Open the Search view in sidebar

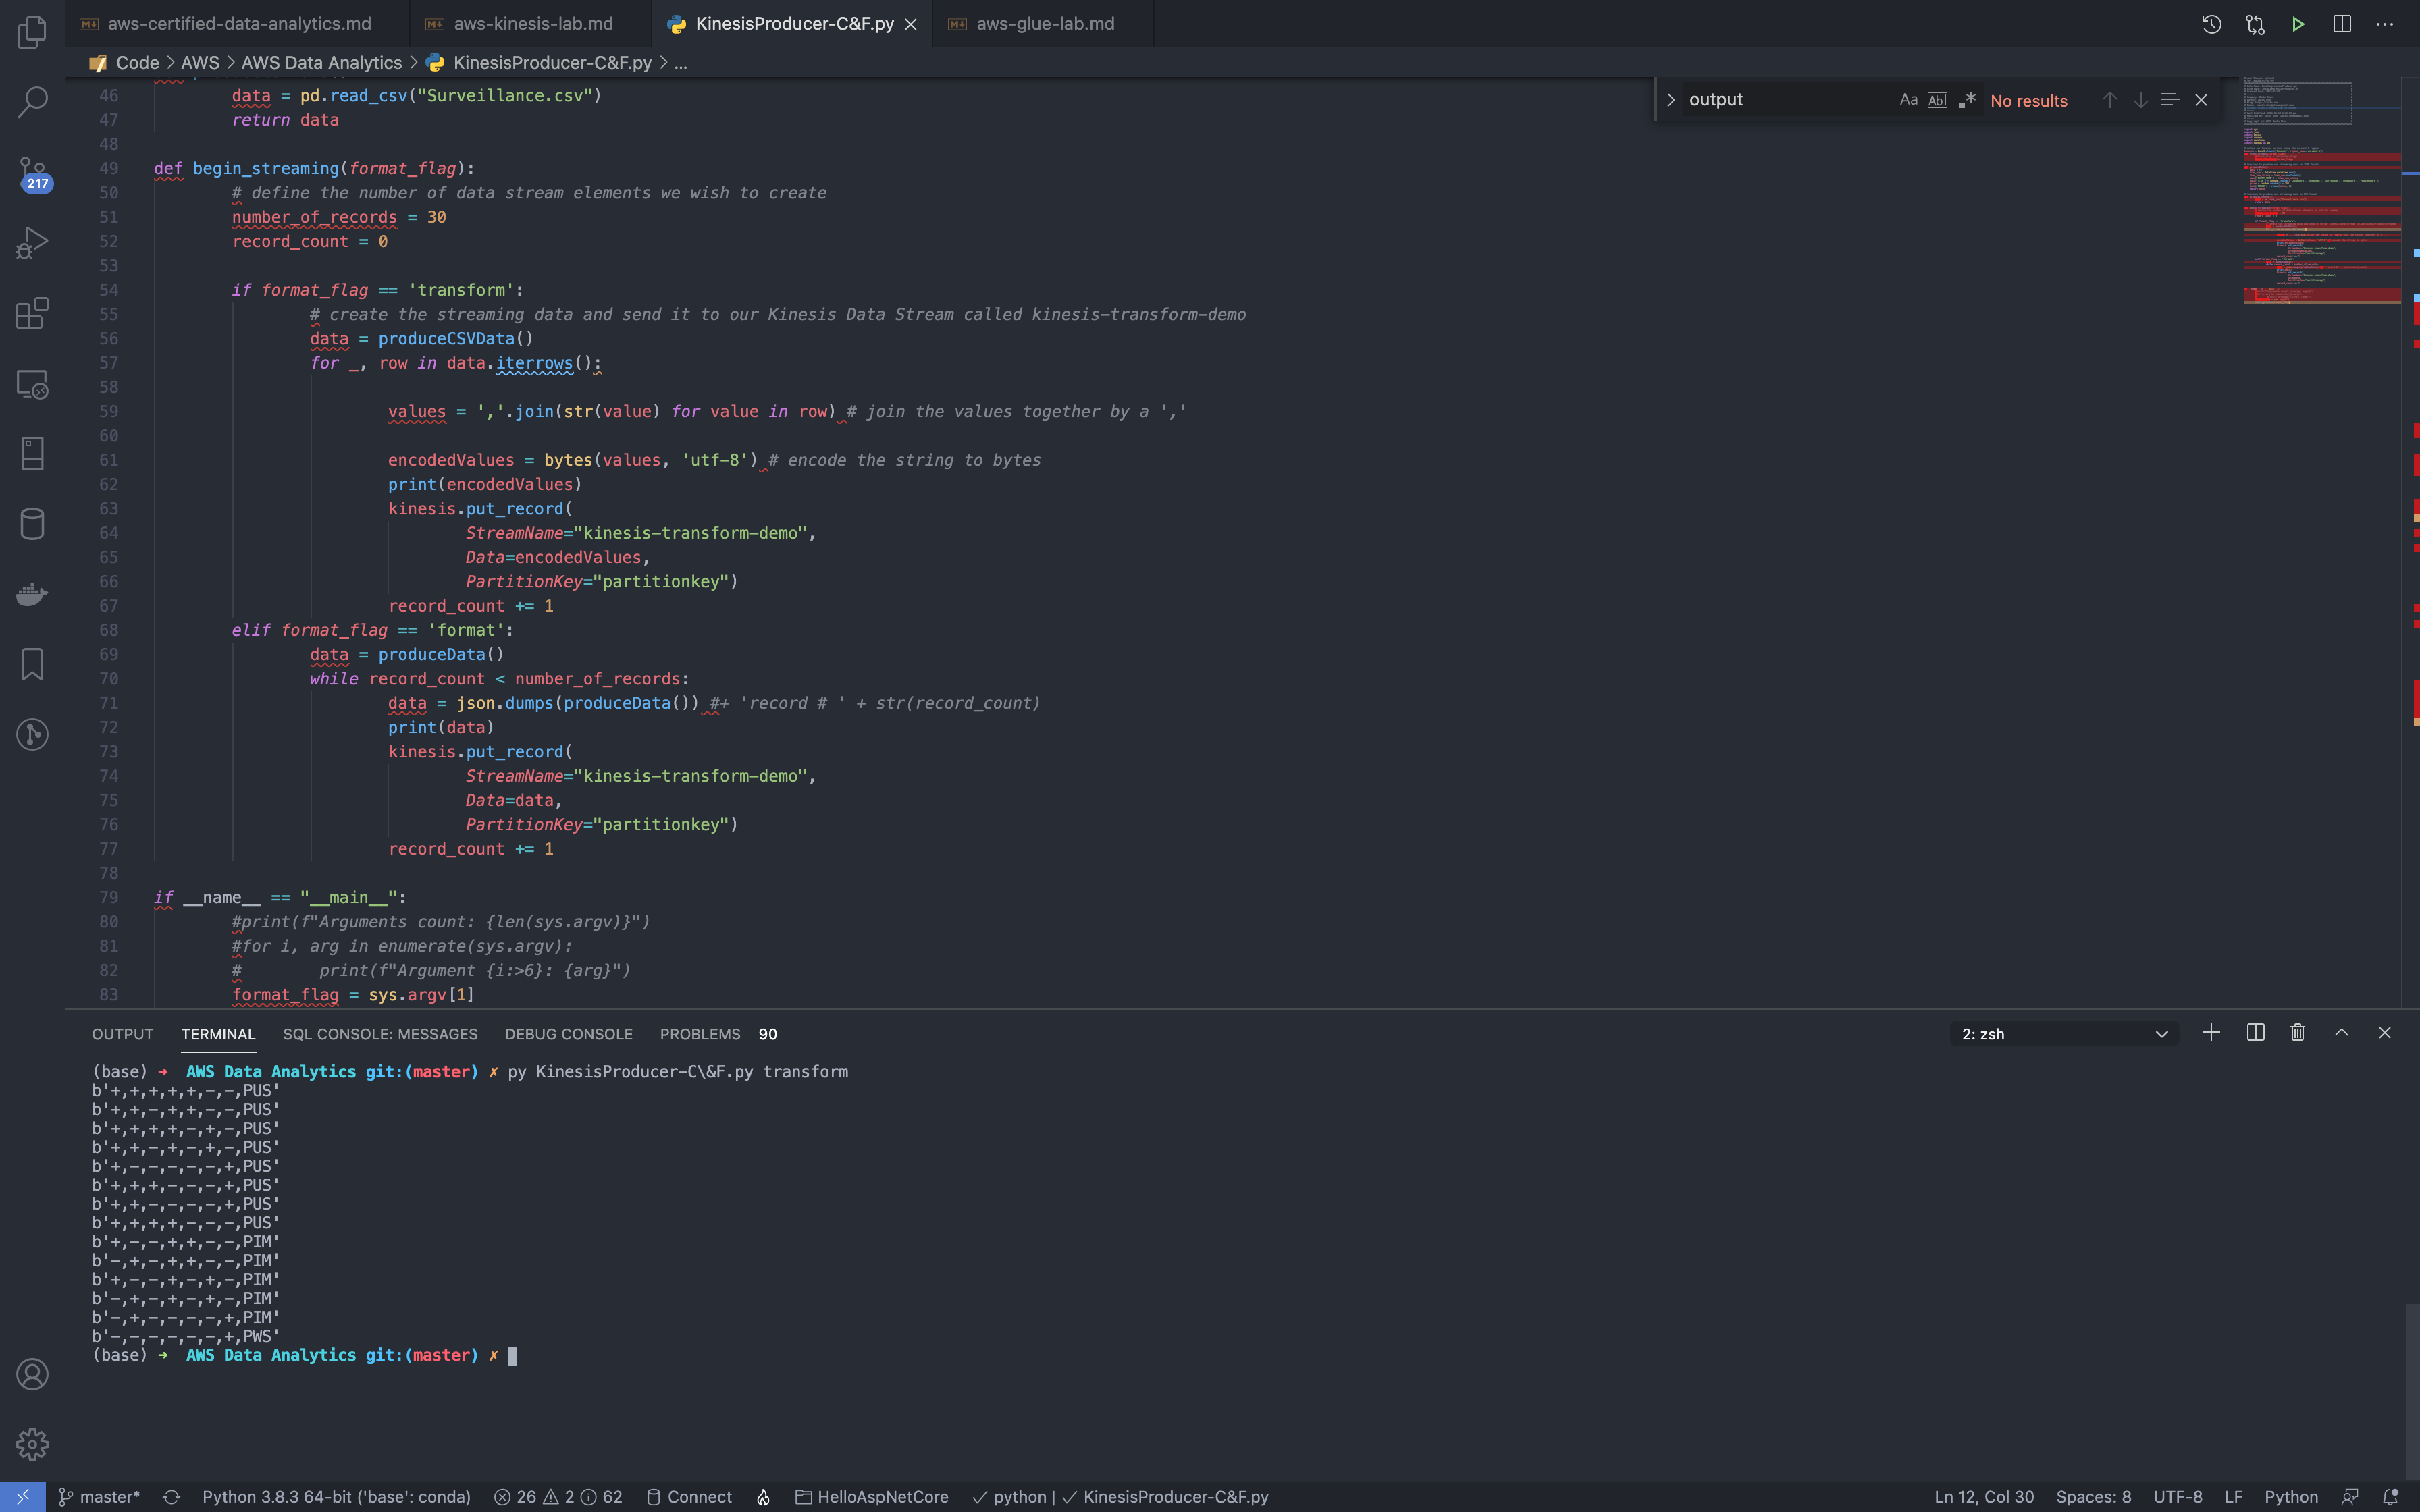[32, 101]
